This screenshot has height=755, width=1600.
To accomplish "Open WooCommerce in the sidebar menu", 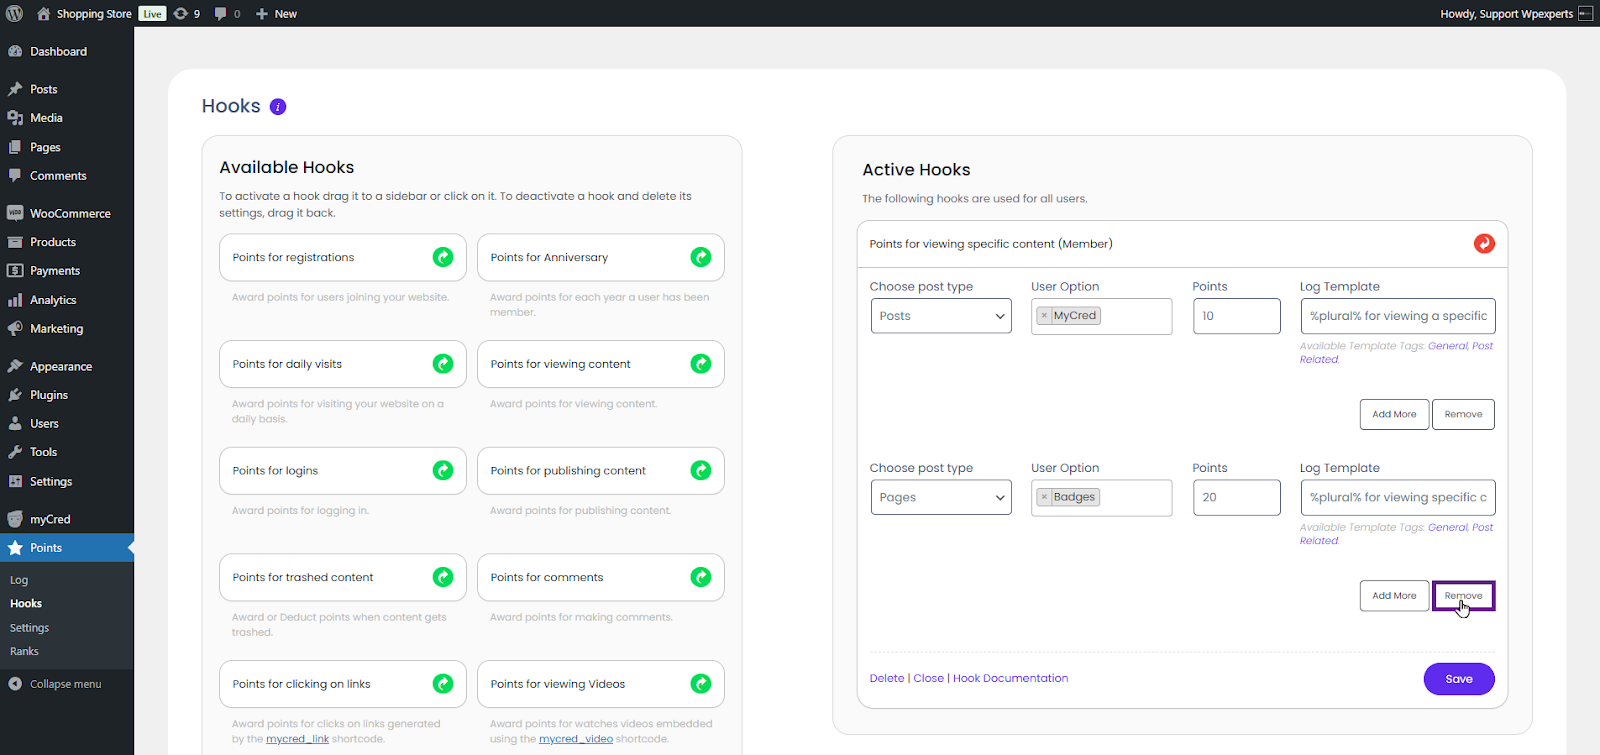I will tap(69, 213).
